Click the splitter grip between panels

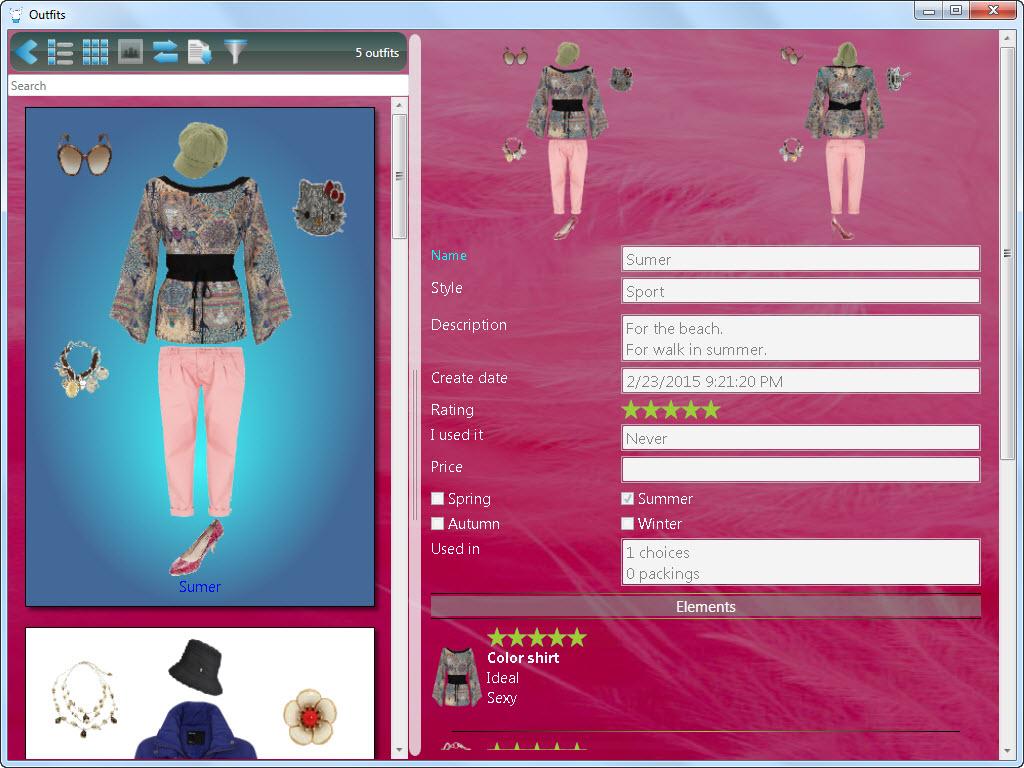pos(414,445)
